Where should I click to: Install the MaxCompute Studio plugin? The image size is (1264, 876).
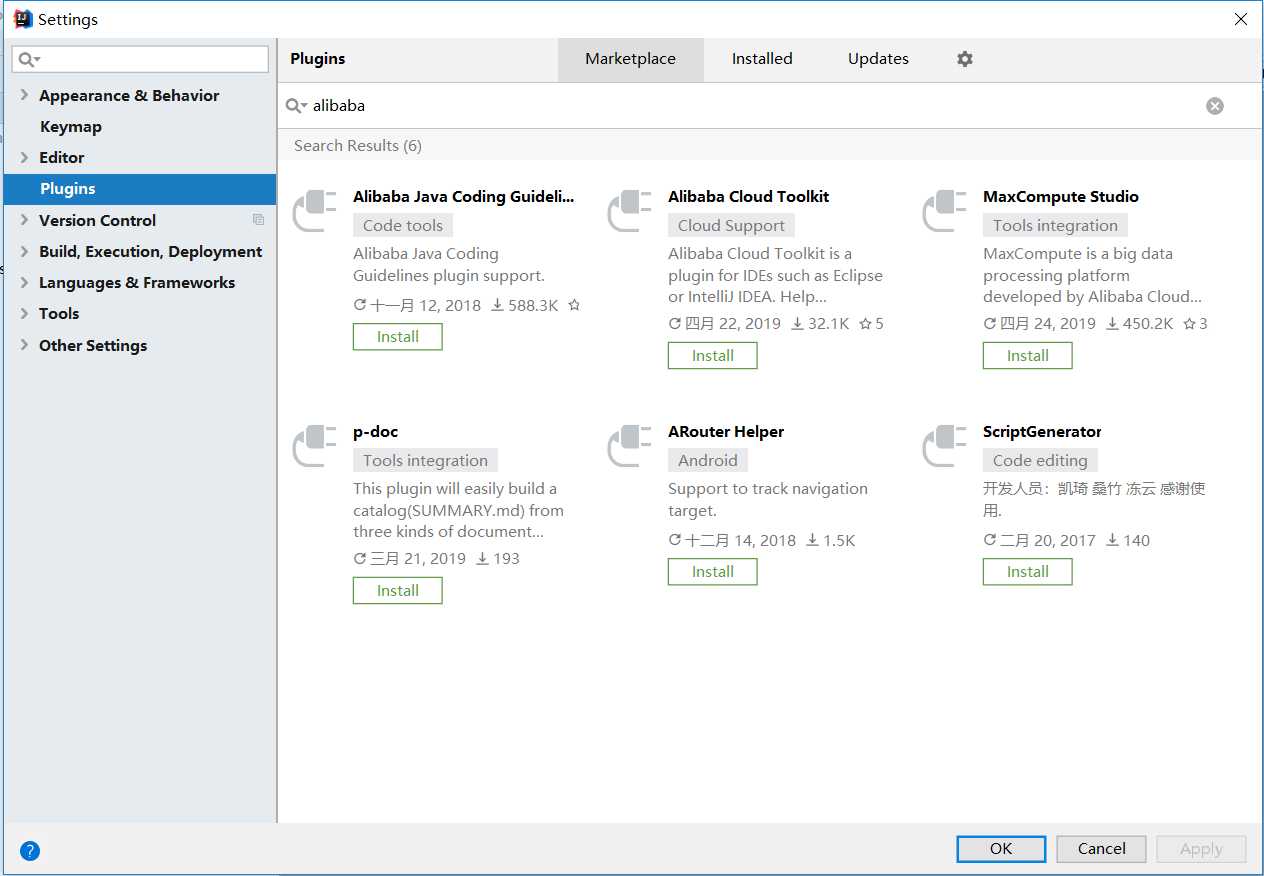pos(1027,356)
